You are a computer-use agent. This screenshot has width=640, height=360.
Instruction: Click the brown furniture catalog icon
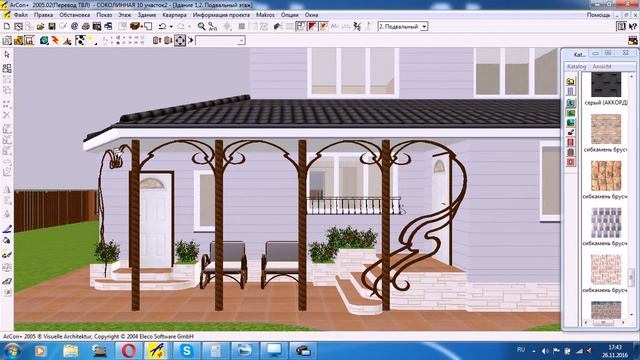tap(135, 27)
